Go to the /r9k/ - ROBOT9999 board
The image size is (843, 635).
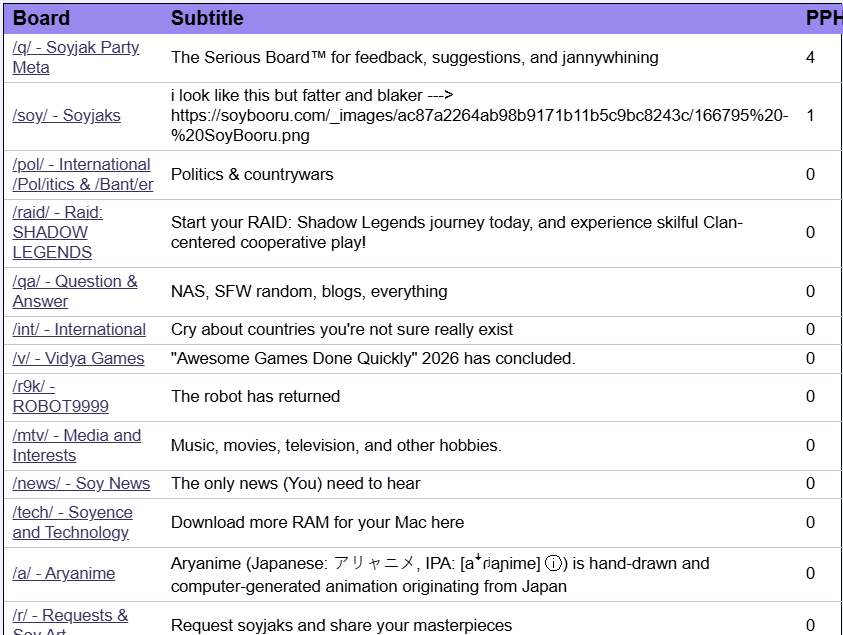tap(60, 396)
